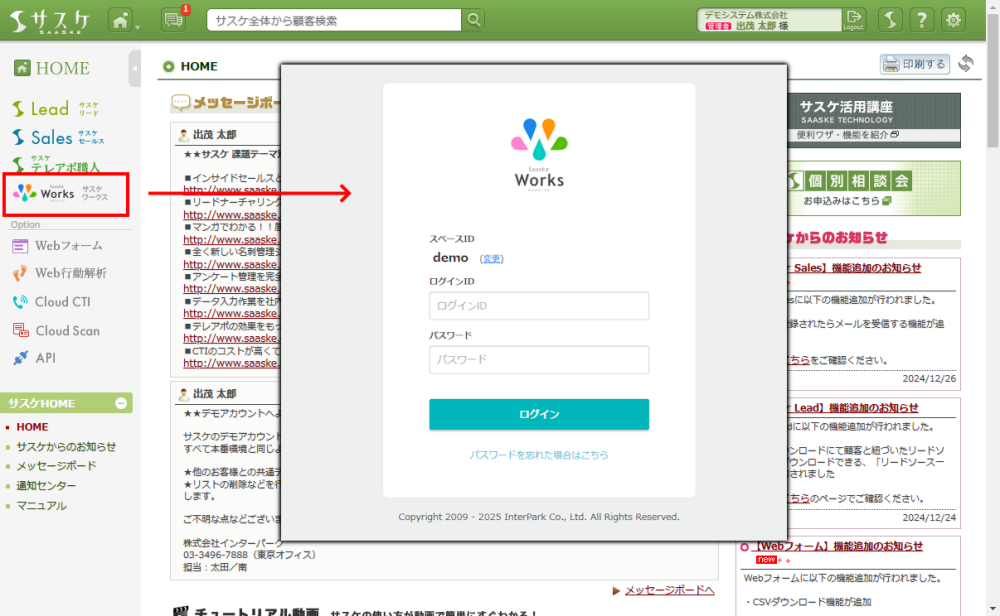Click the 変更 link beside demo
The width and height of the screenshot is (1000, 616).
pyautogui.click(x=492, y=258)
